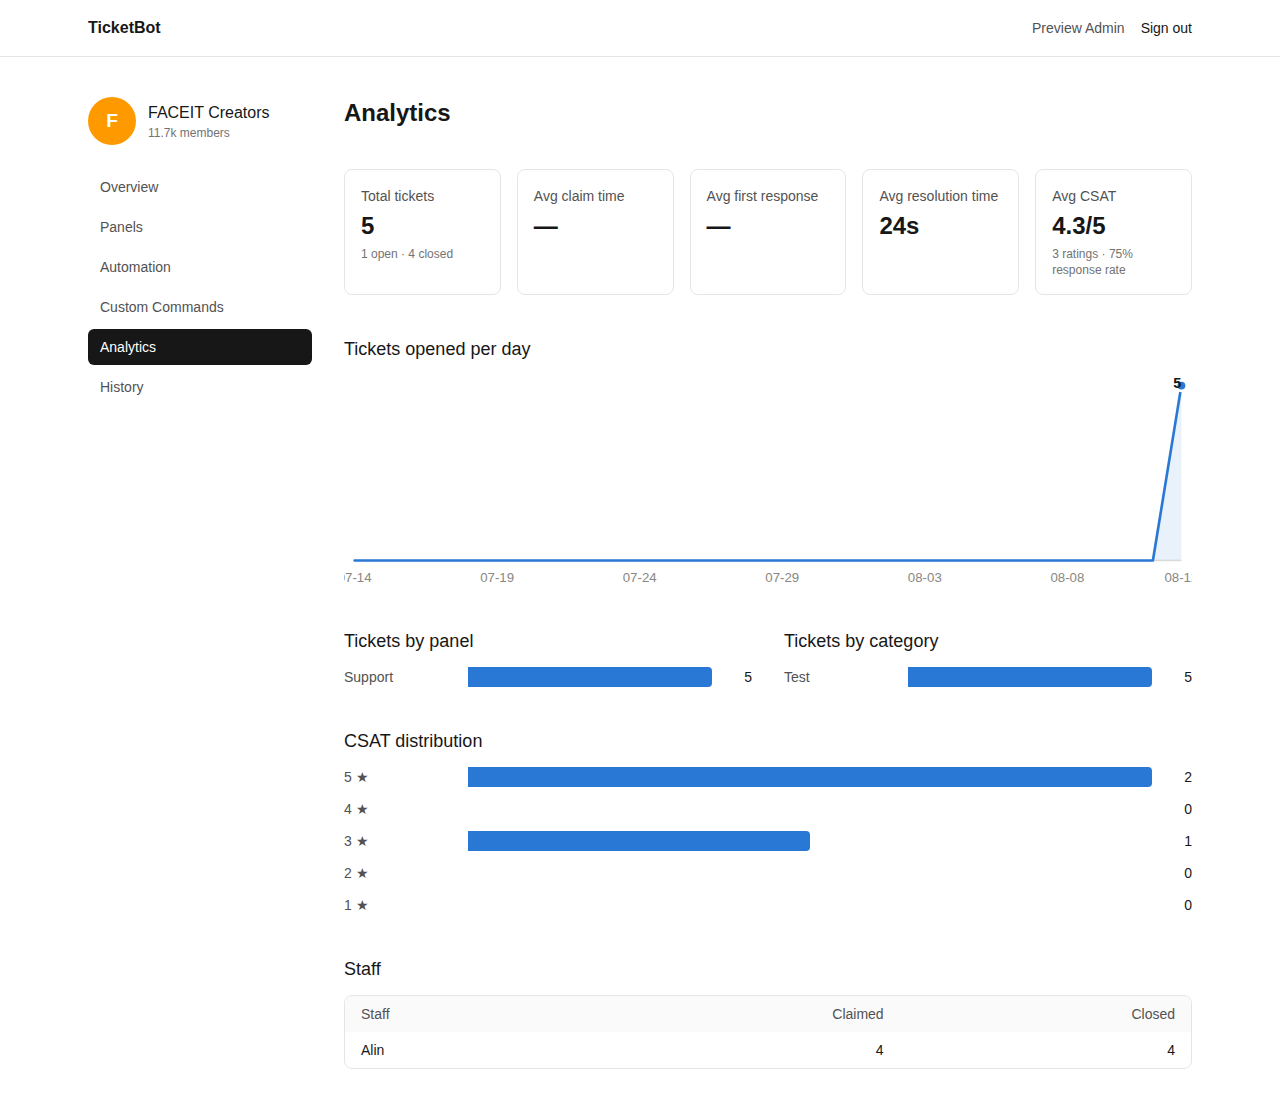The height and width of the screenshot is (1109, 1280).
Task: Click the 4 ★ rating label
Action: tap(356, 809)
